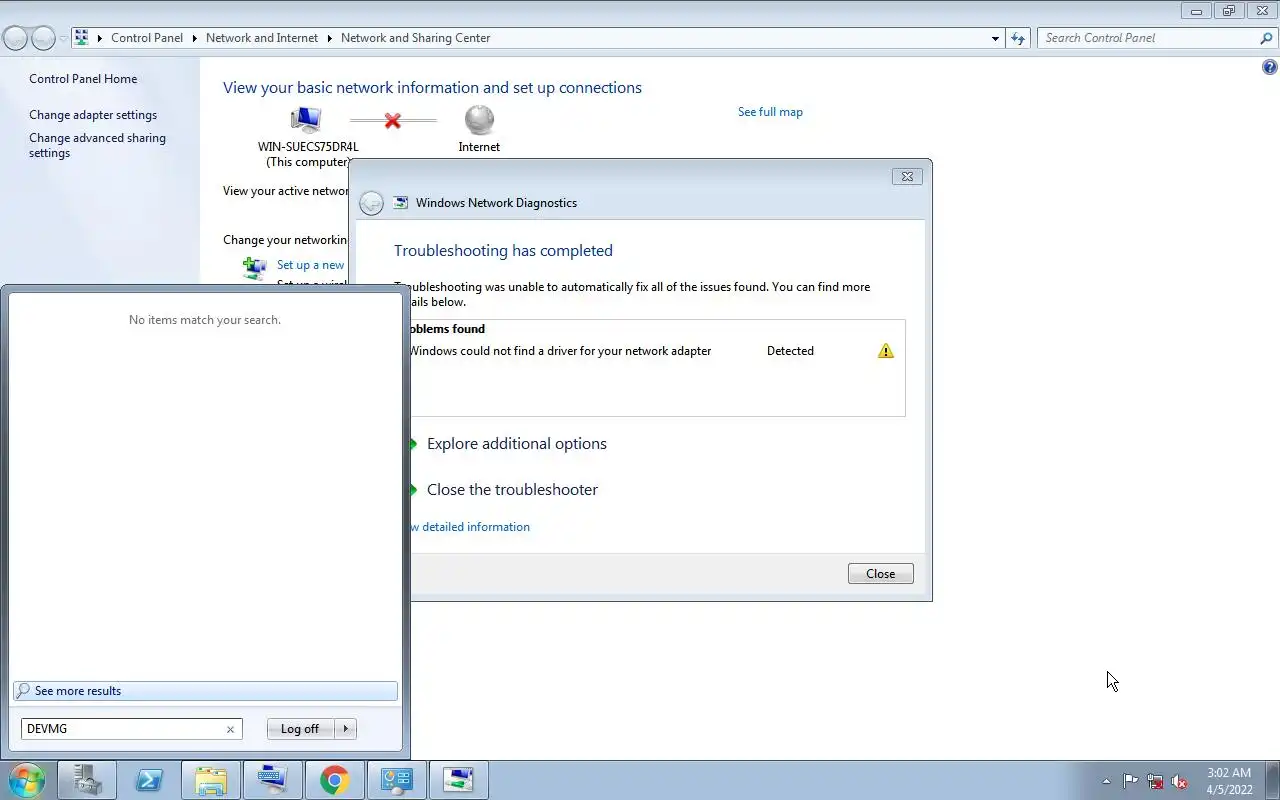Open shutdown options arrow next to Log off
Image resolution: width=1280 pixels, height=800 pixels.
click(345, 729)
